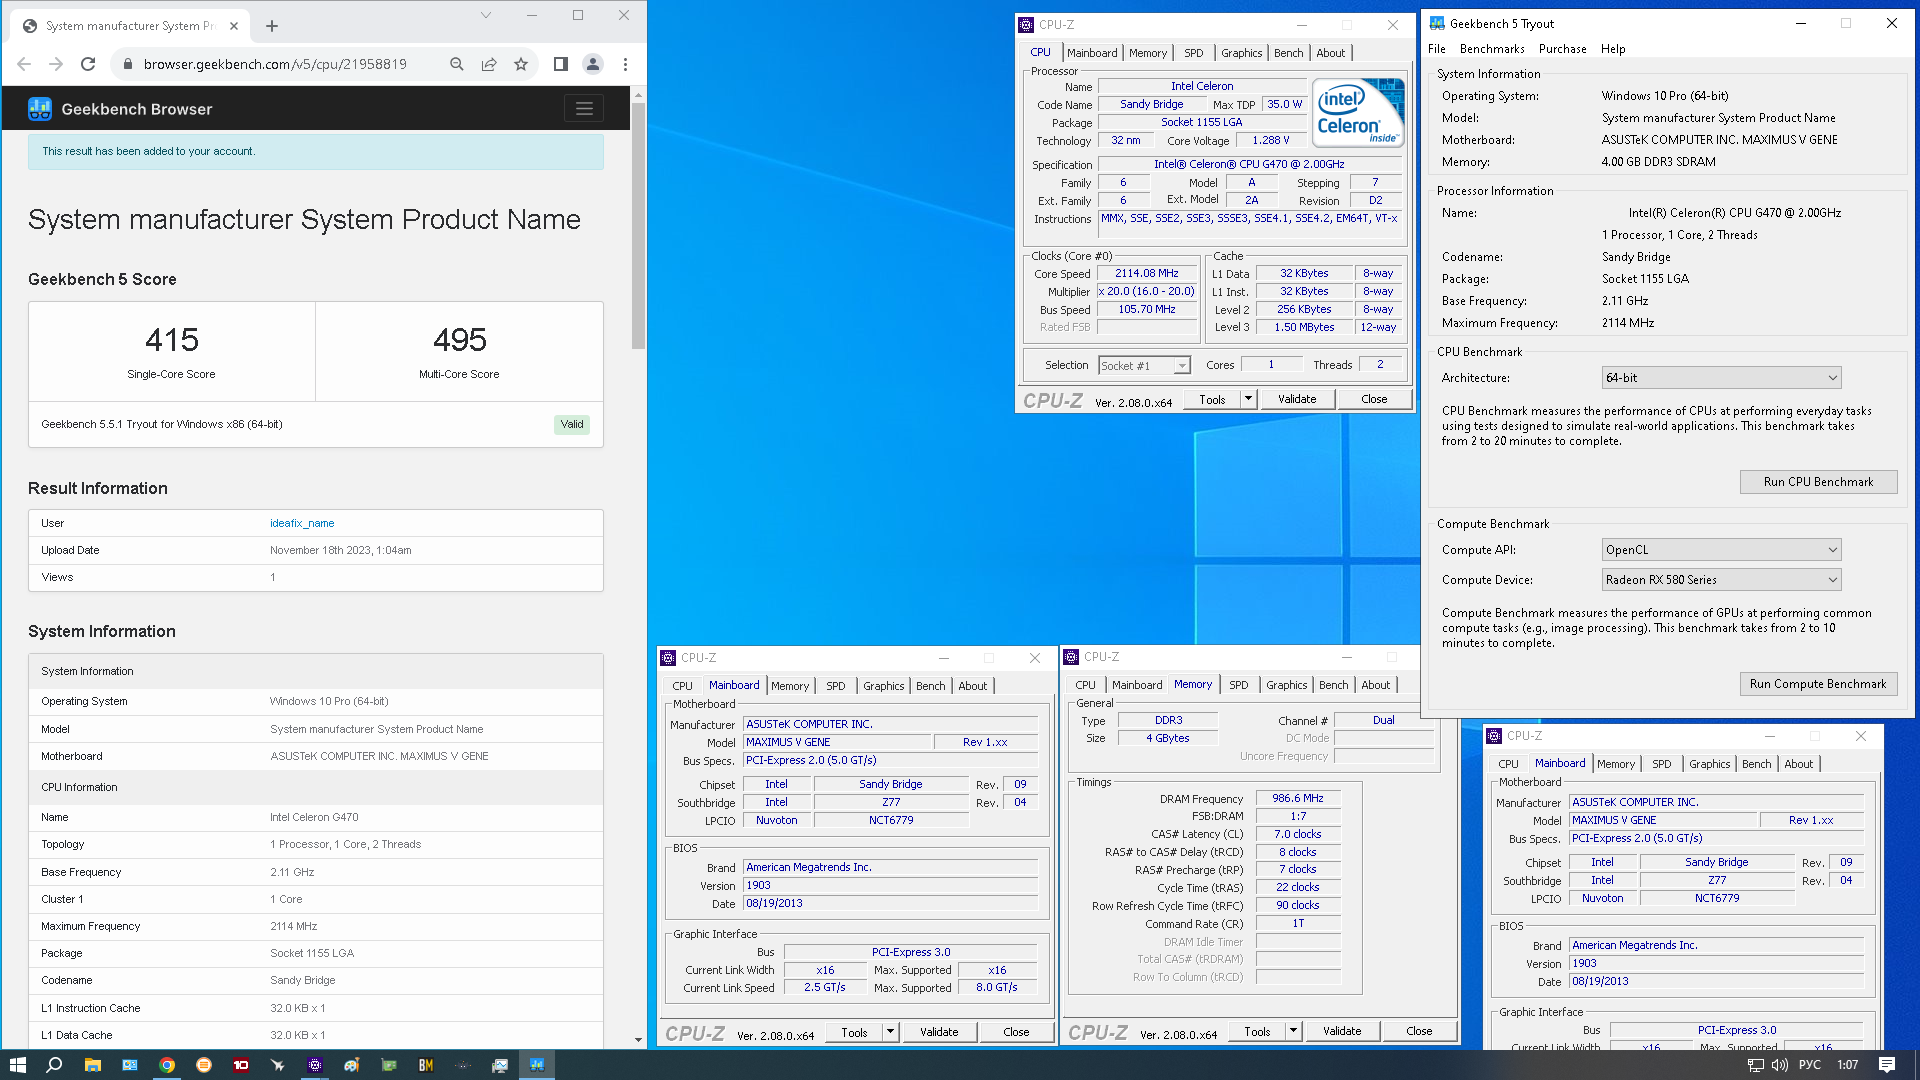Click the browser page vertical scrollbar thumb

click(x=638, y=225)
